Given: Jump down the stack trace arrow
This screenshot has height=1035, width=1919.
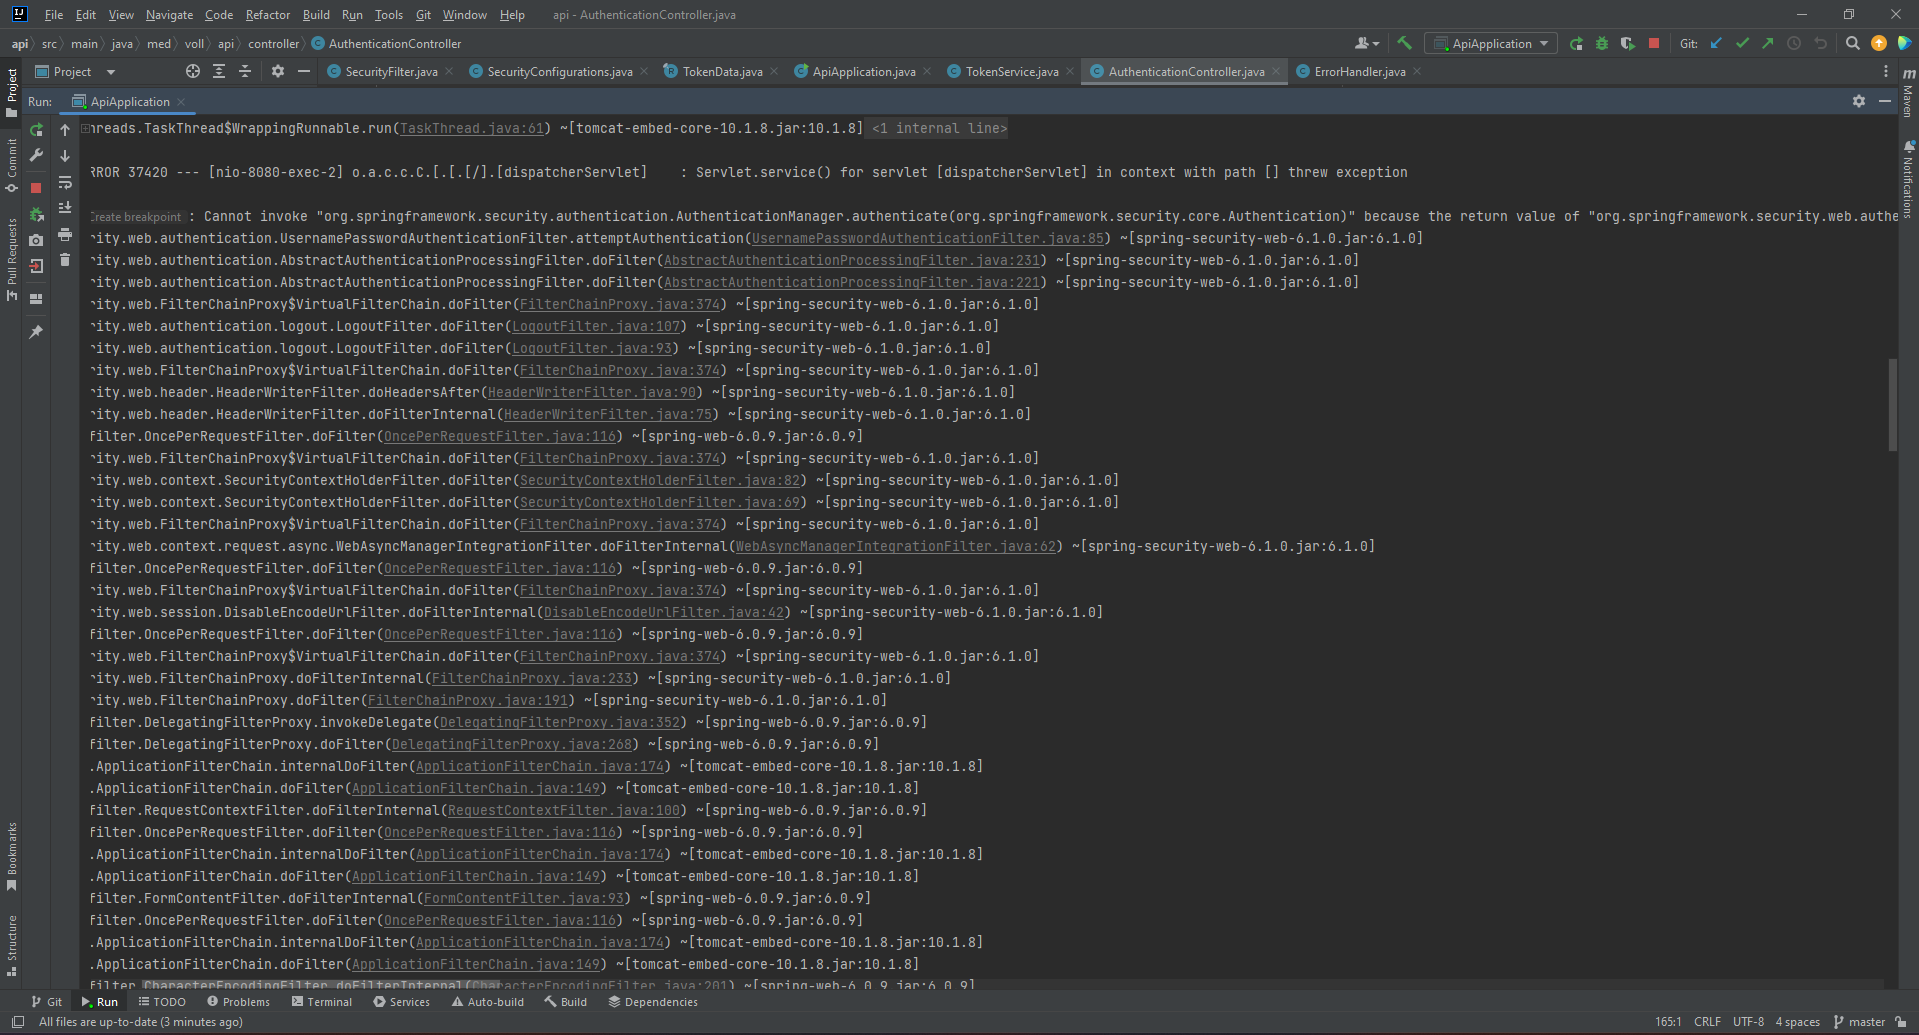Looking at the screenshot, I should 65,156.
